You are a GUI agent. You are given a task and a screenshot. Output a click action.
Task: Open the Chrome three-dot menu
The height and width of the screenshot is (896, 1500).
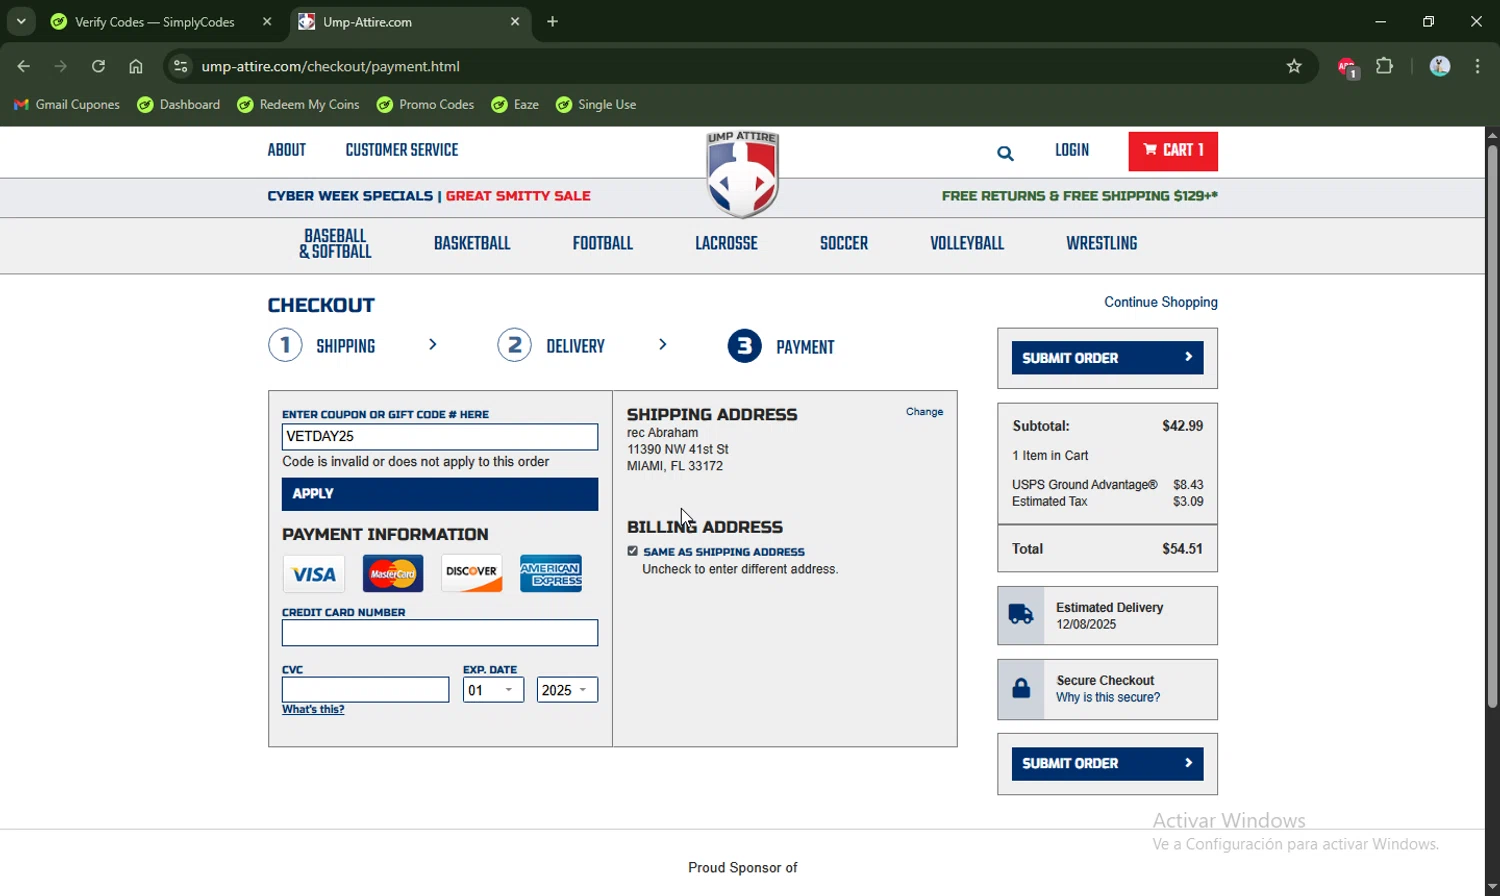pos(1478,67)
